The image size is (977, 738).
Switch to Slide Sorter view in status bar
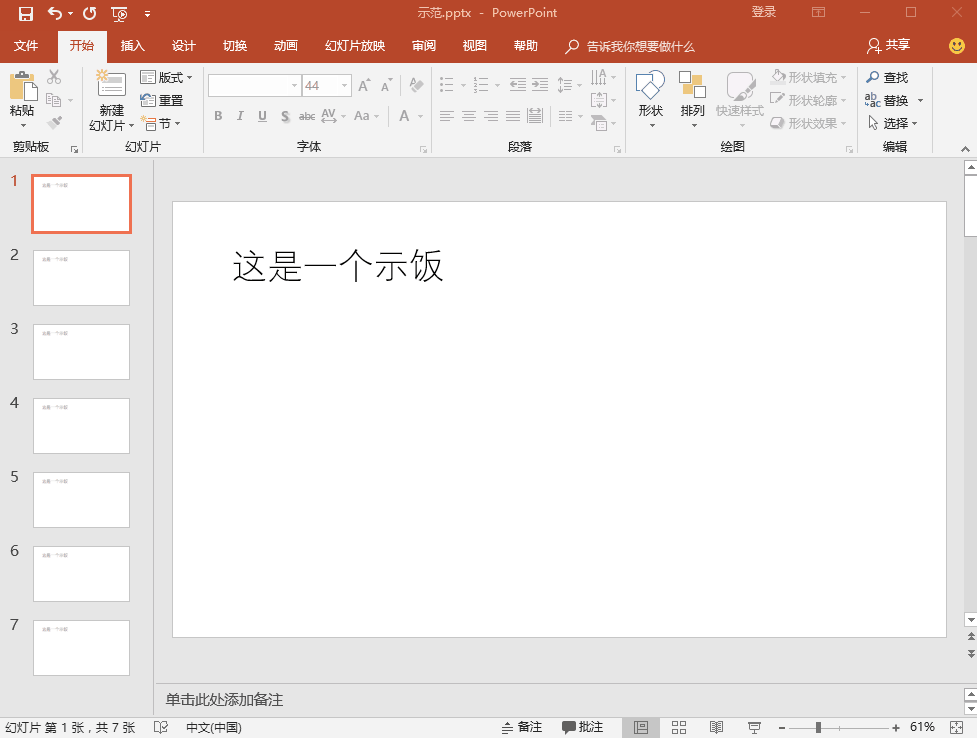pos(679,726)
